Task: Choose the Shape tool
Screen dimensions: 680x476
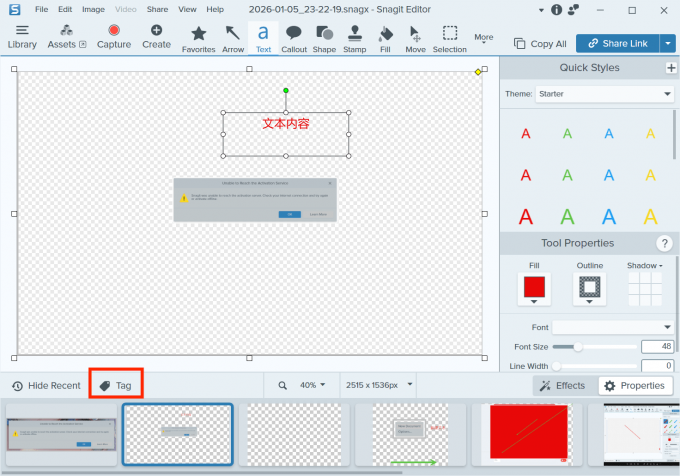Action: 324,38
